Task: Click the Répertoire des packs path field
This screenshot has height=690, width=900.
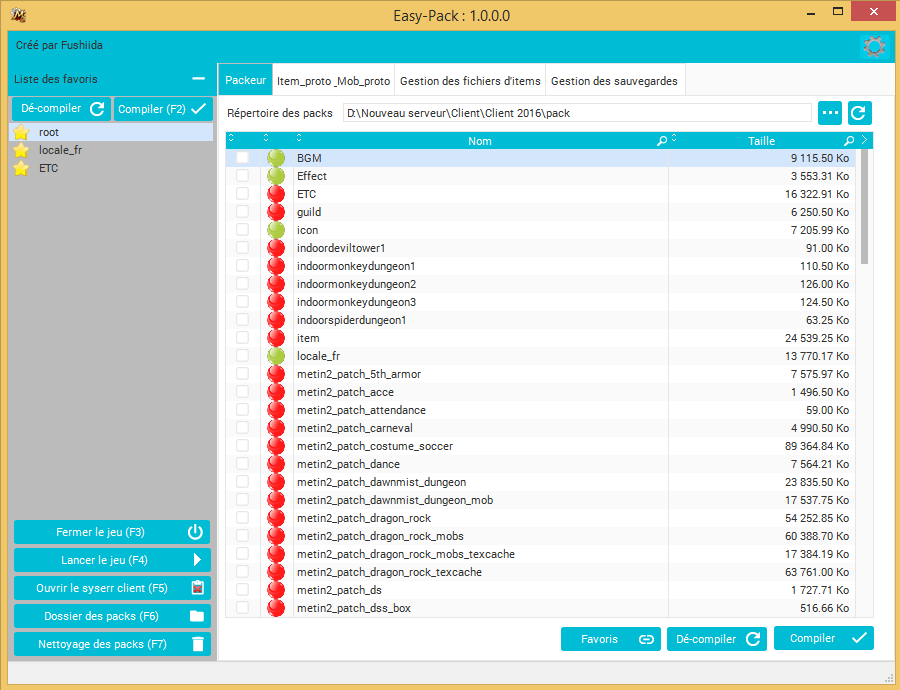Action: (577, 113)
